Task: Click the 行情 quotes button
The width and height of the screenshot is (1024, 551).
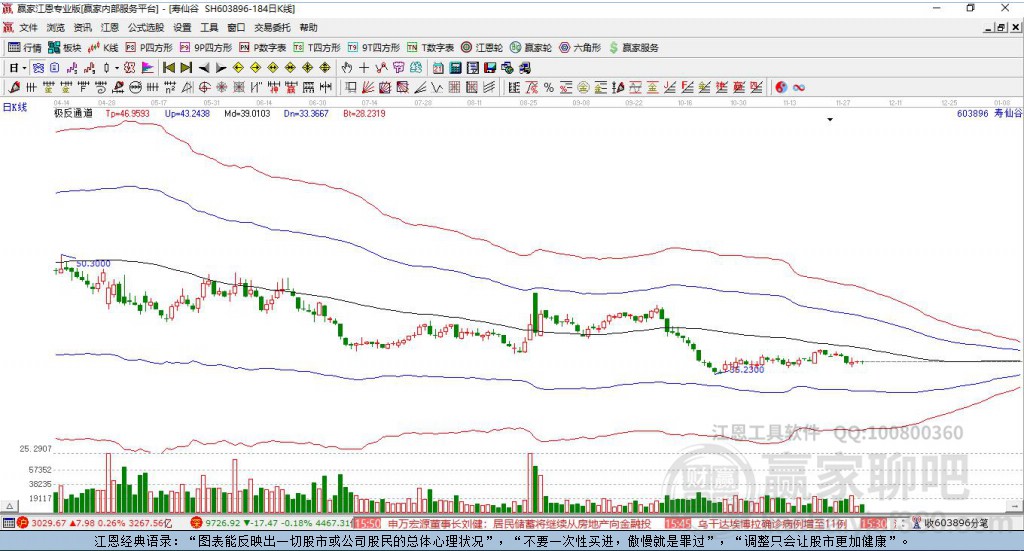Action: tap(25, 48)
